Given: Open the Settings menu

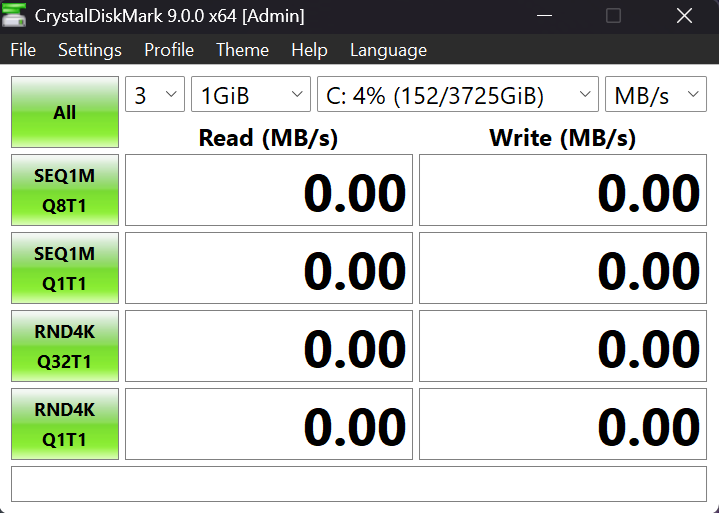Looking at the screenshot, I should click(90, 50).
